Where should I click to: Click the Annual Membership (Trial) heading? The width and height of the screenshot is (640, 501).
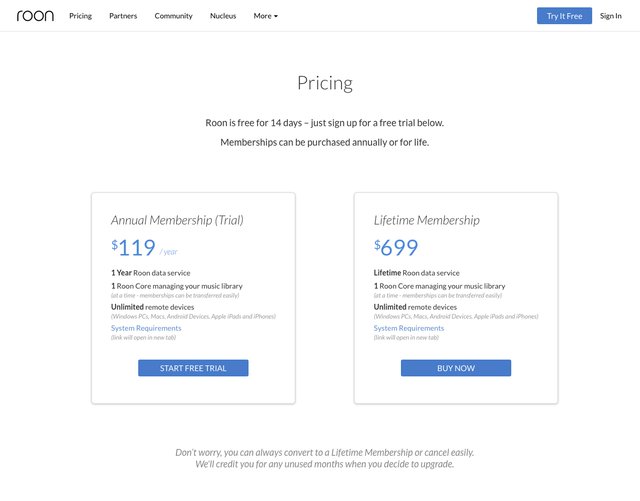tap(177, 220)
